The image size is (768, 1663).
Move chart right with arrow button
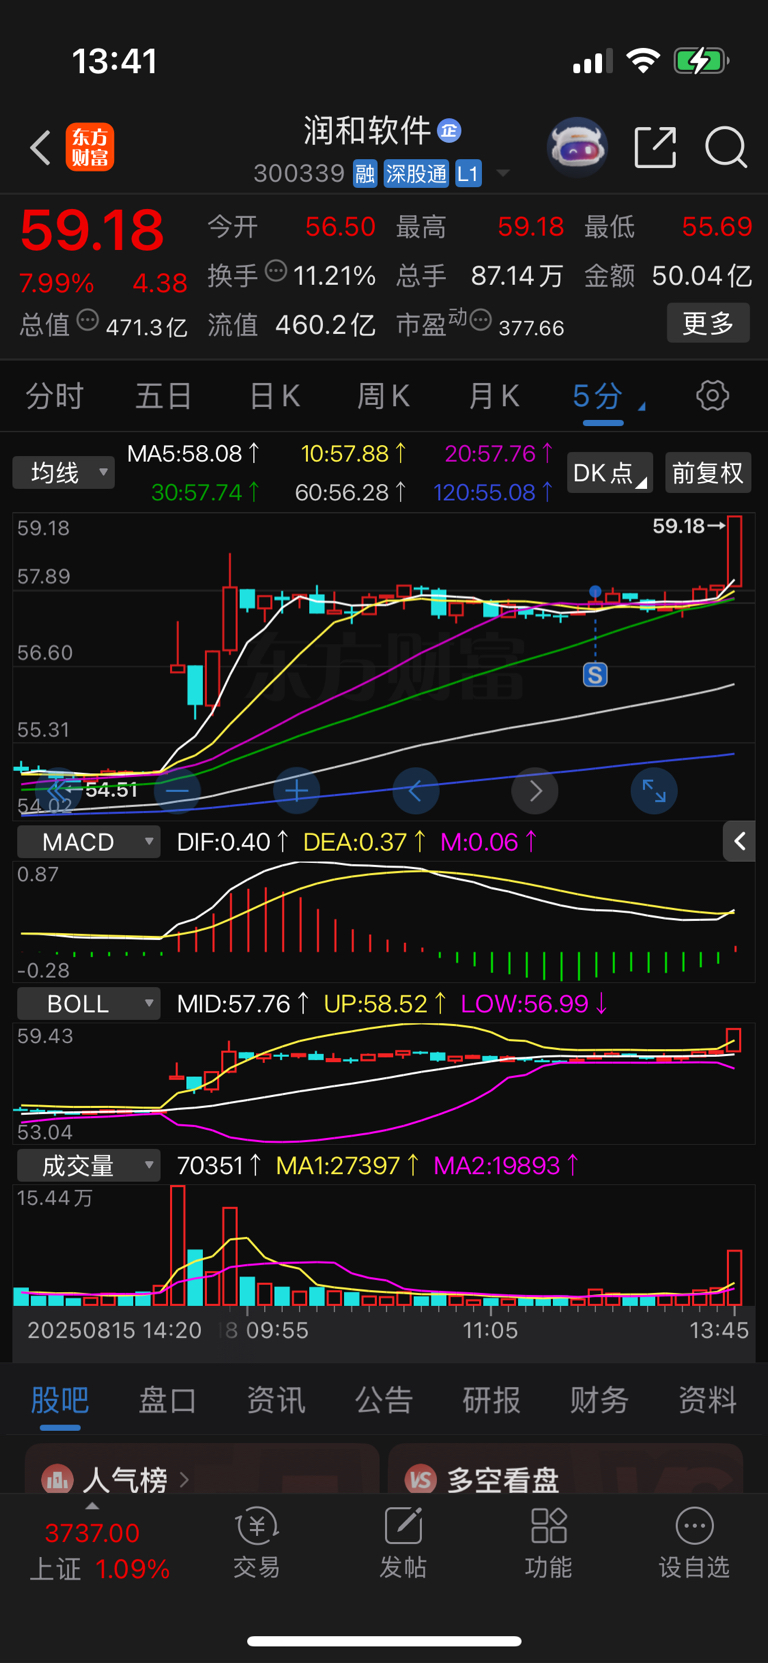[x=535, y=791]
